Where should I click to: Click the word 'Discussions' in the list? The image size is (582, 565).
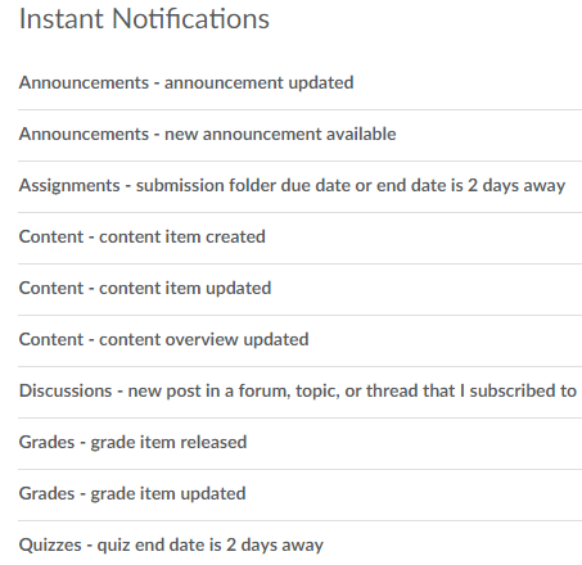pos(65,391)
